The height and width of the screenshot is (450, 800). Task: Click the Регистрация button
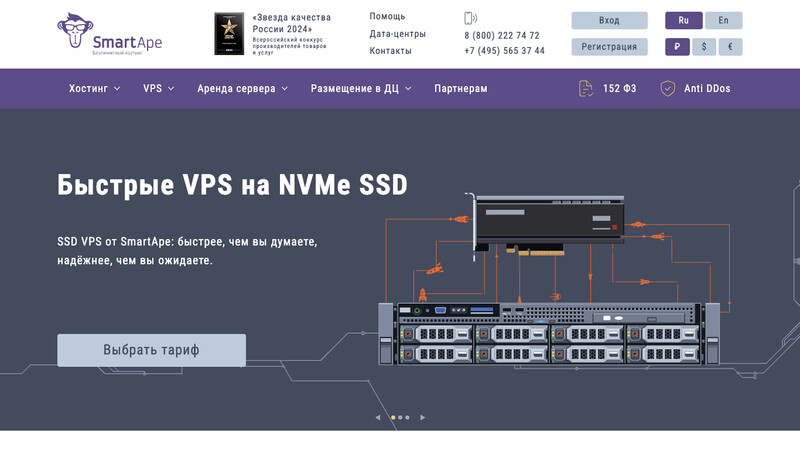point(609,47)
